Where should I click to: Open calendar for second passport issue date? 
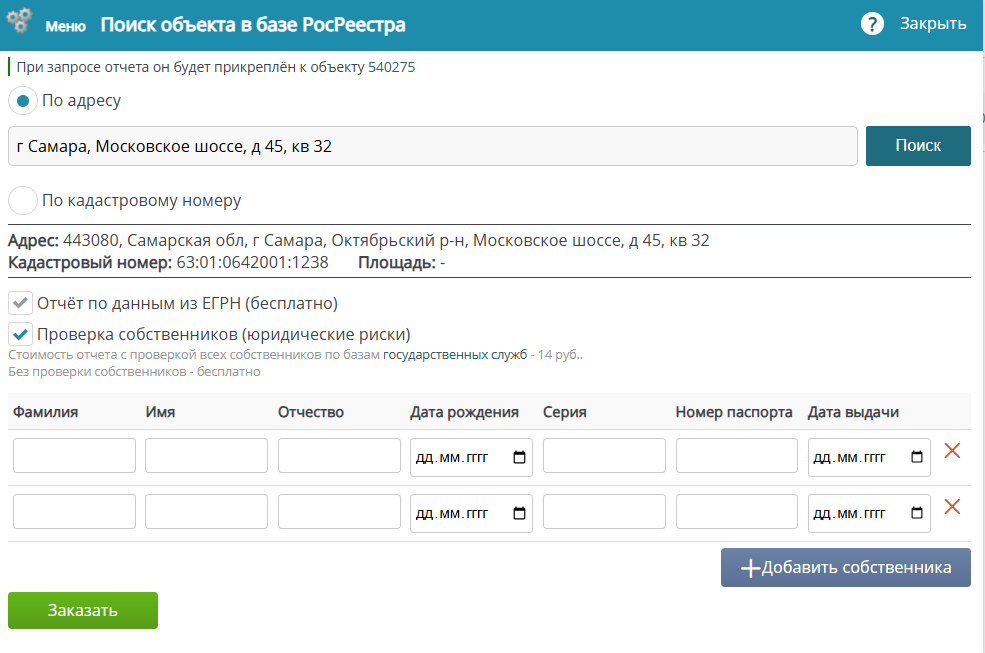coord(917,513)
